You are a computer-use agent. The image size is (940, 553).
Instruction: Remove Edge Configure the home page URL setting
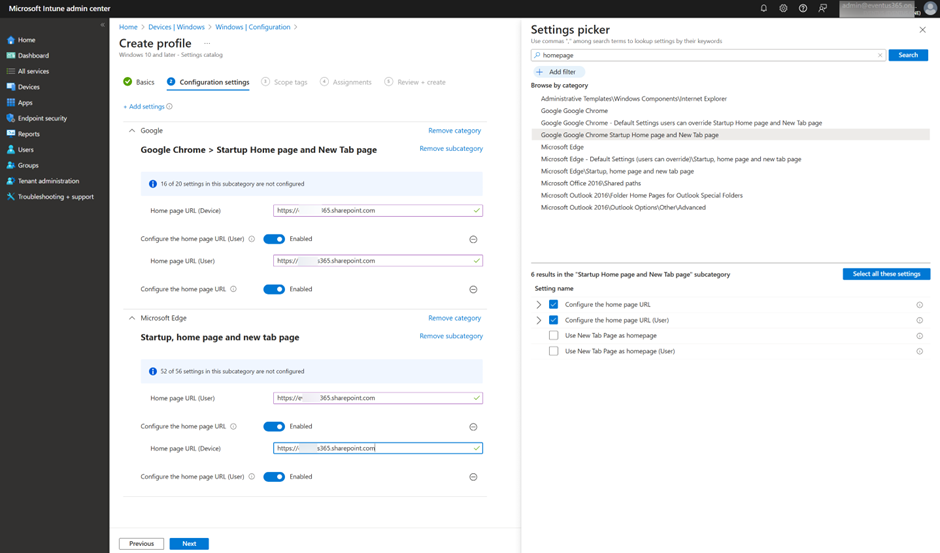click(x=473, y=427)
